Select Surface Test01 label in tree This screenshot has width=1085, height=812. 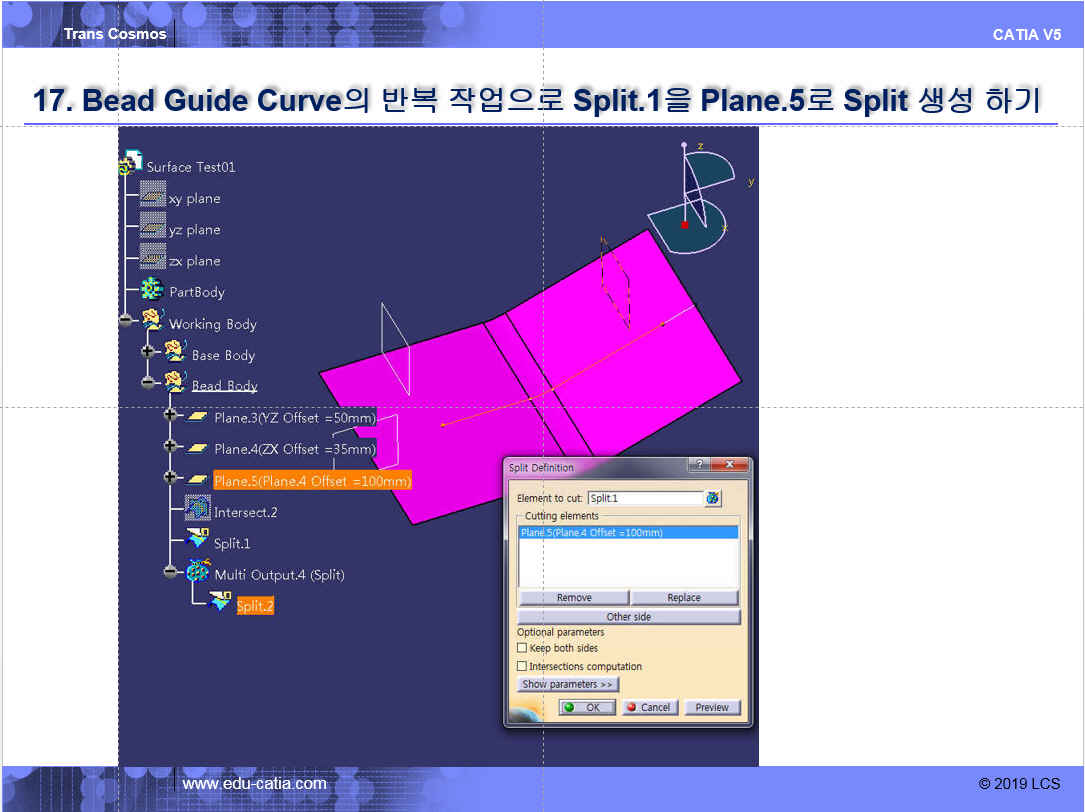191,167
